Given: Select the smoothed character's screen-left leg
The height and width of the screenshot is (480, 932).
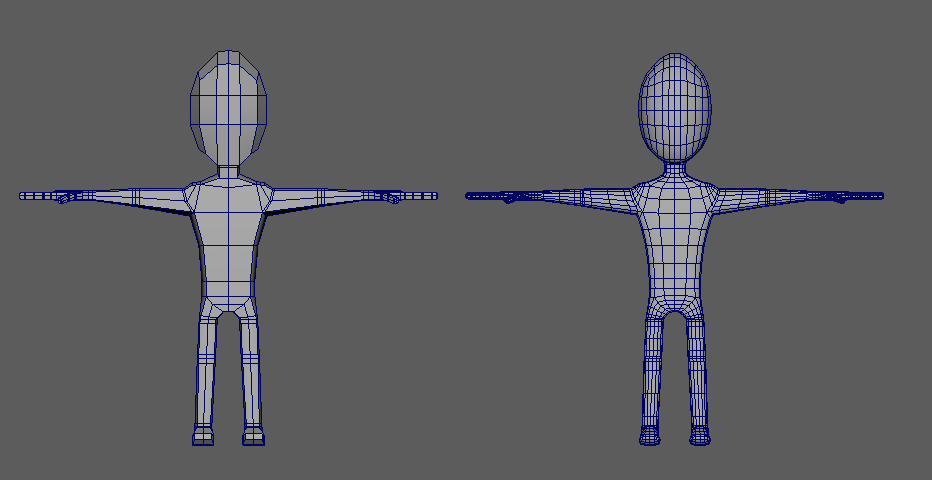Looking at the screenshot, I should coord(652,370).
